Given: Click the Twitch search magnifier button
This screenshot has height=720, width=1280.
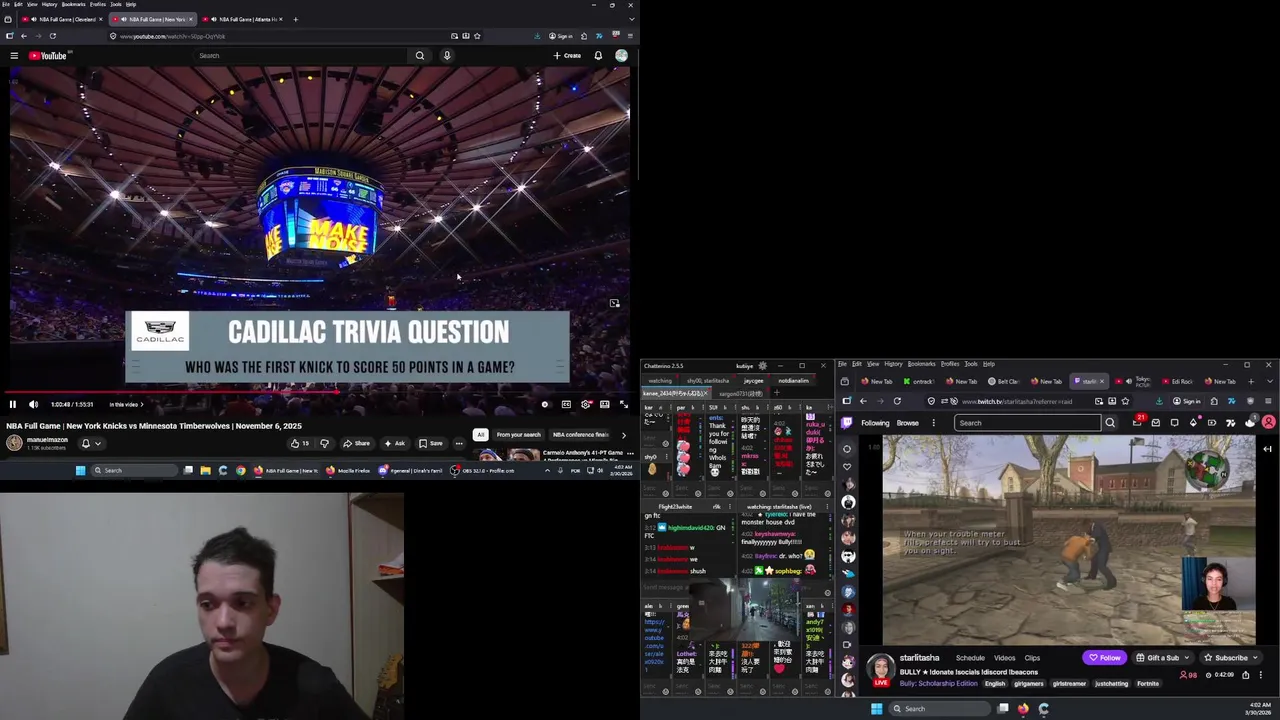Looking at the screenshot, I should pyautogui.click(x=1110, y=423).
